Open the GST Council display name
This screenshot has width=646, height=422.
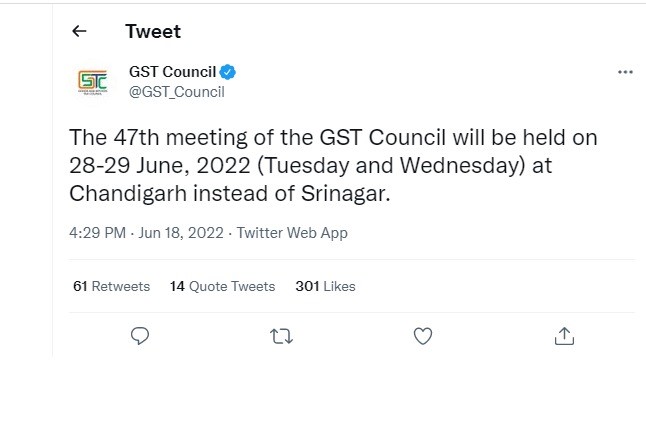[172, 72]
